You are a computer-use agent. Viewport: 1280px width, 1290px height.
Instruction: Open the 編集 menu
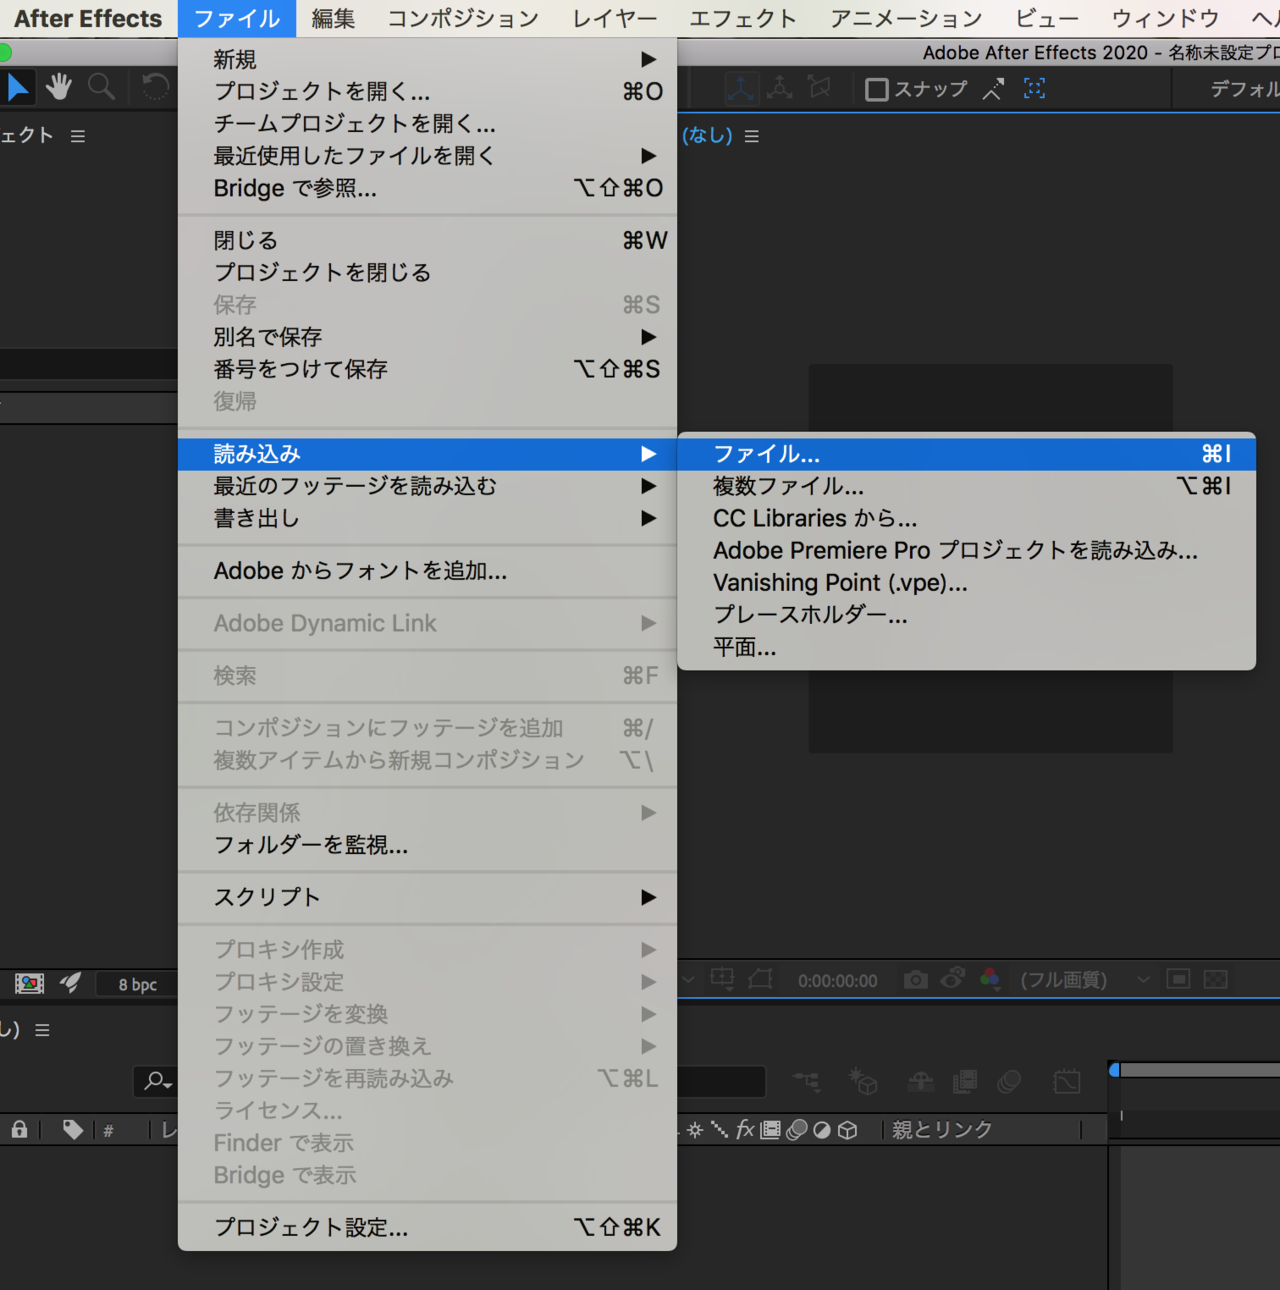pos(333,18)
